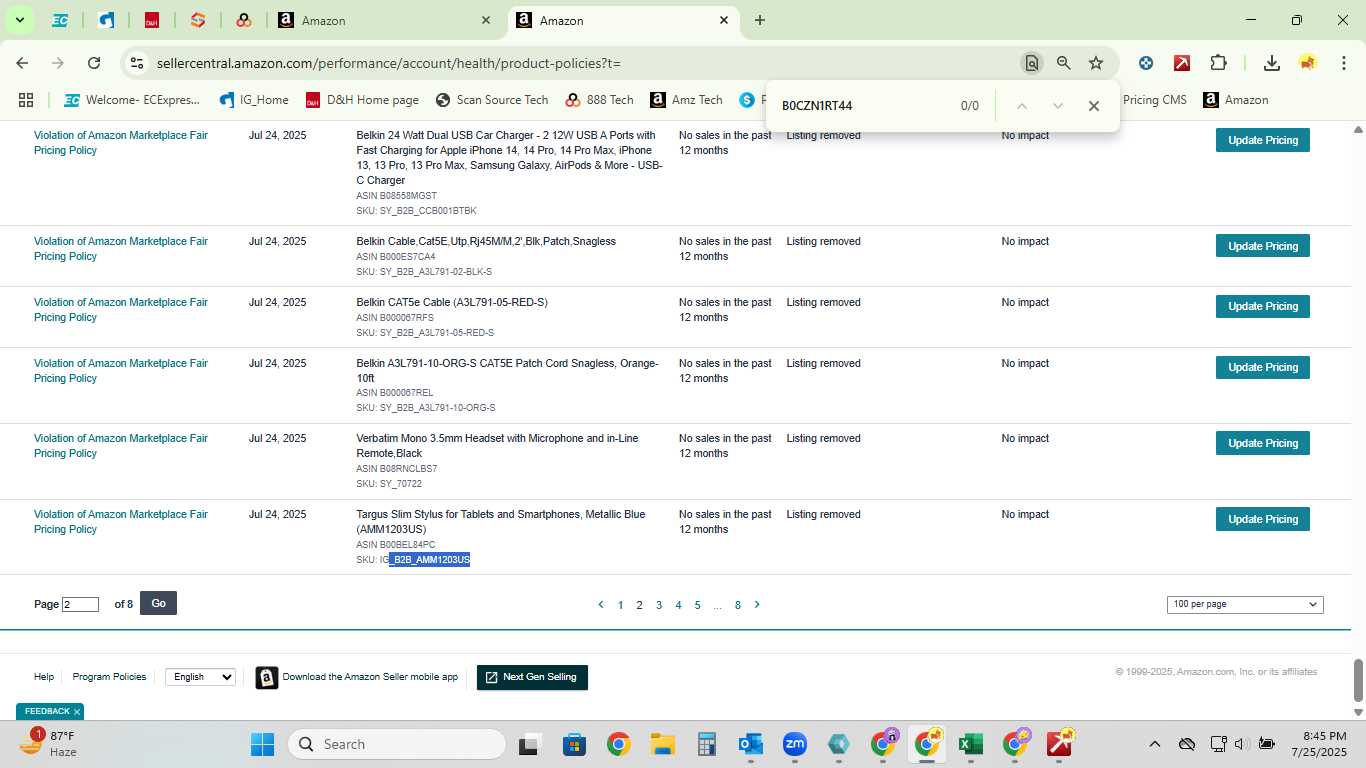Jump to next find result

[1057, 106]
